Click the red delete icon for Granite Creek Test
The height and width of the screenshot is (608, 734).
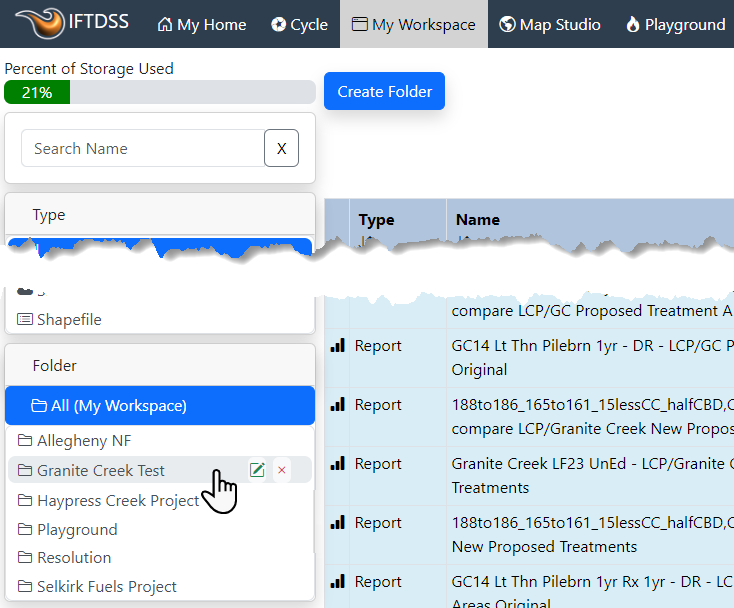pyautogui.click(x=282, y=470)
